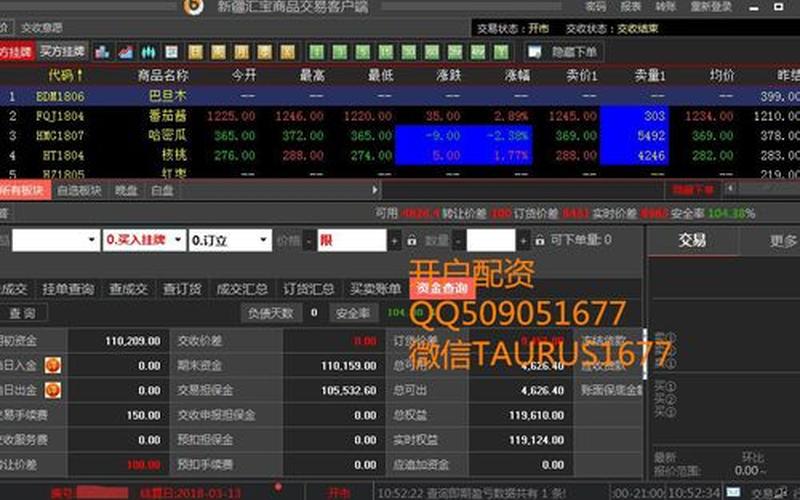Open the 买卖账单 tab

pyautogui.click(x=375, y=289)
